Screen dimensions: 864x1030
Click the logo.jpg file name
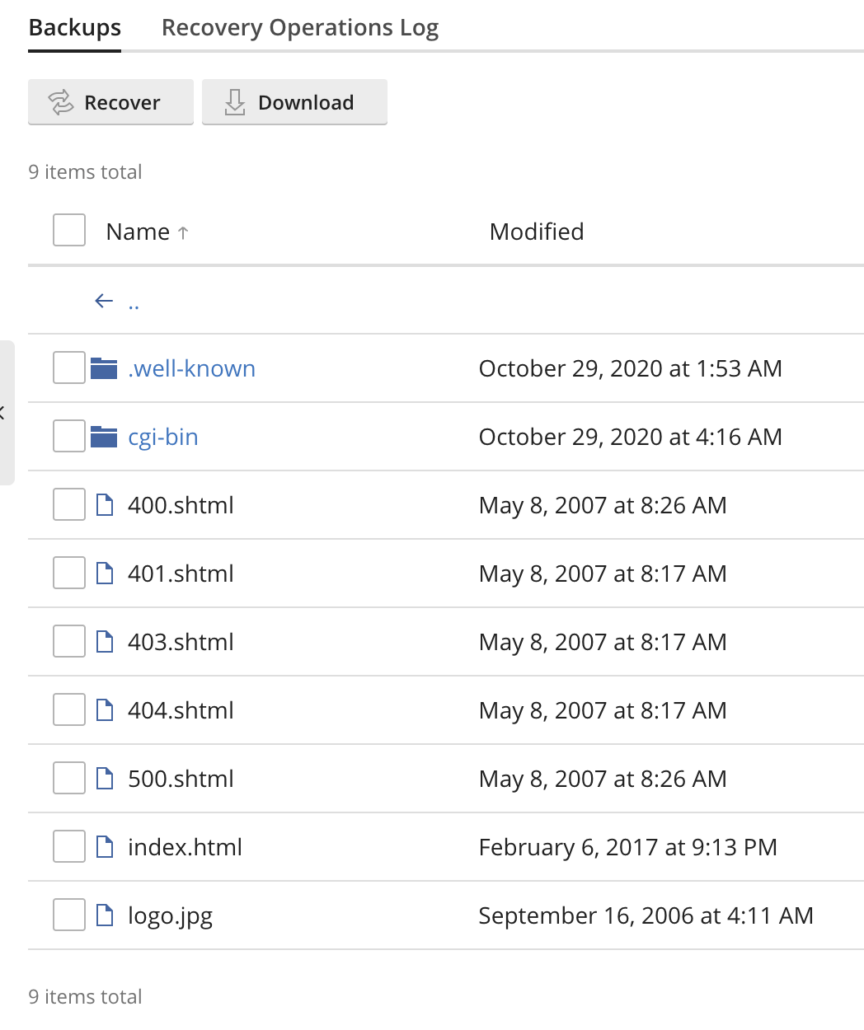(170, 916)
